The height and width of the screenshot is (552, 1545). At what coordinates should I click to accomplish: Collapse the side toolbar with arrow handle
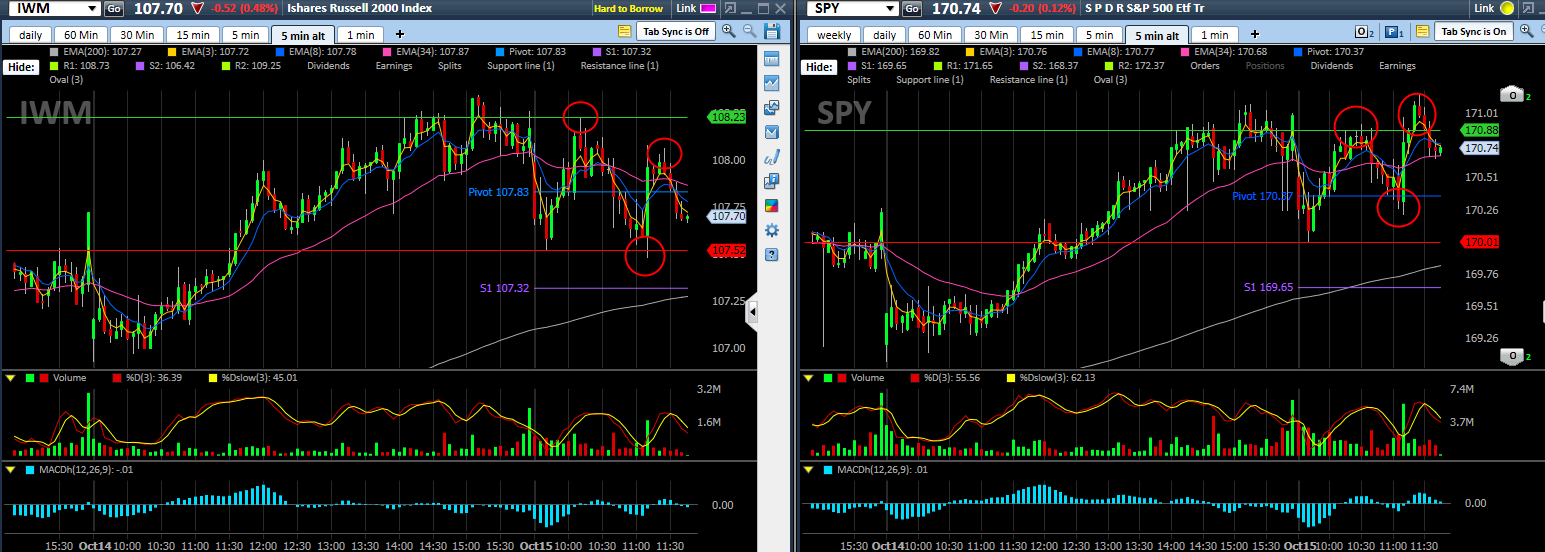(752, 313)
